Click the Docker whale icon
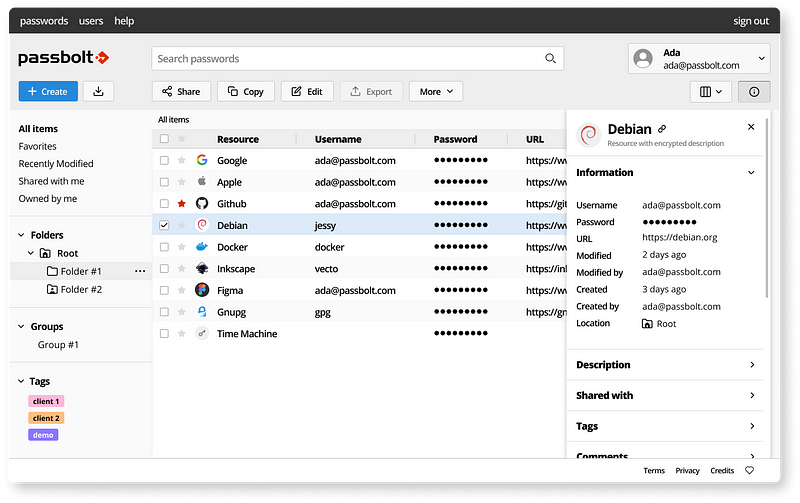The width and height of the screenshot is (800, 503). pyautogui.click(x=202, y=247)
